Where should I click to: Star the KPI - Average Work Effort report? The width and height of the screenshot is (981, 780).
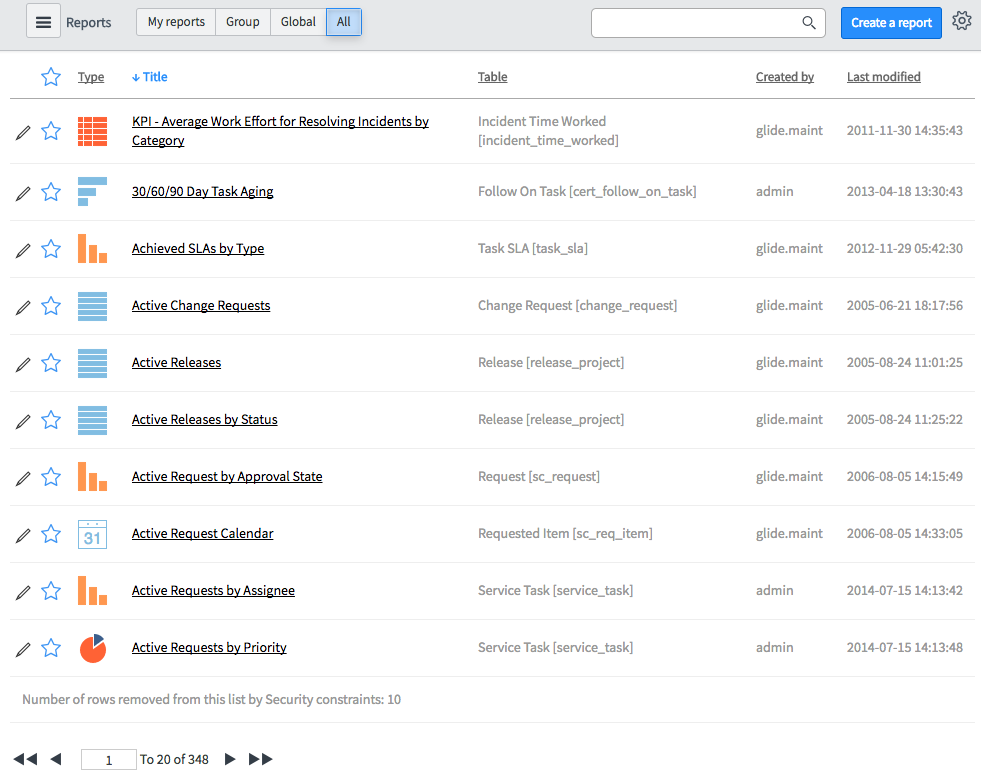pyautogui.click(x=51, y=131)
